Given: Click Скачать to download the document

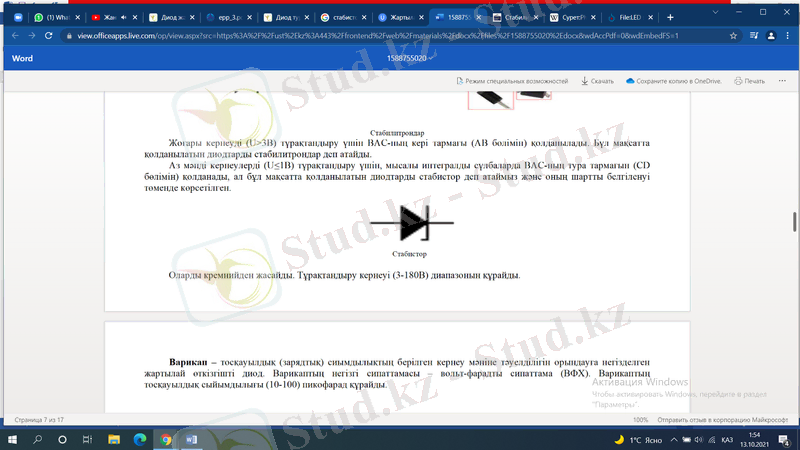Looking at the screenshot, I should point(597,81).
